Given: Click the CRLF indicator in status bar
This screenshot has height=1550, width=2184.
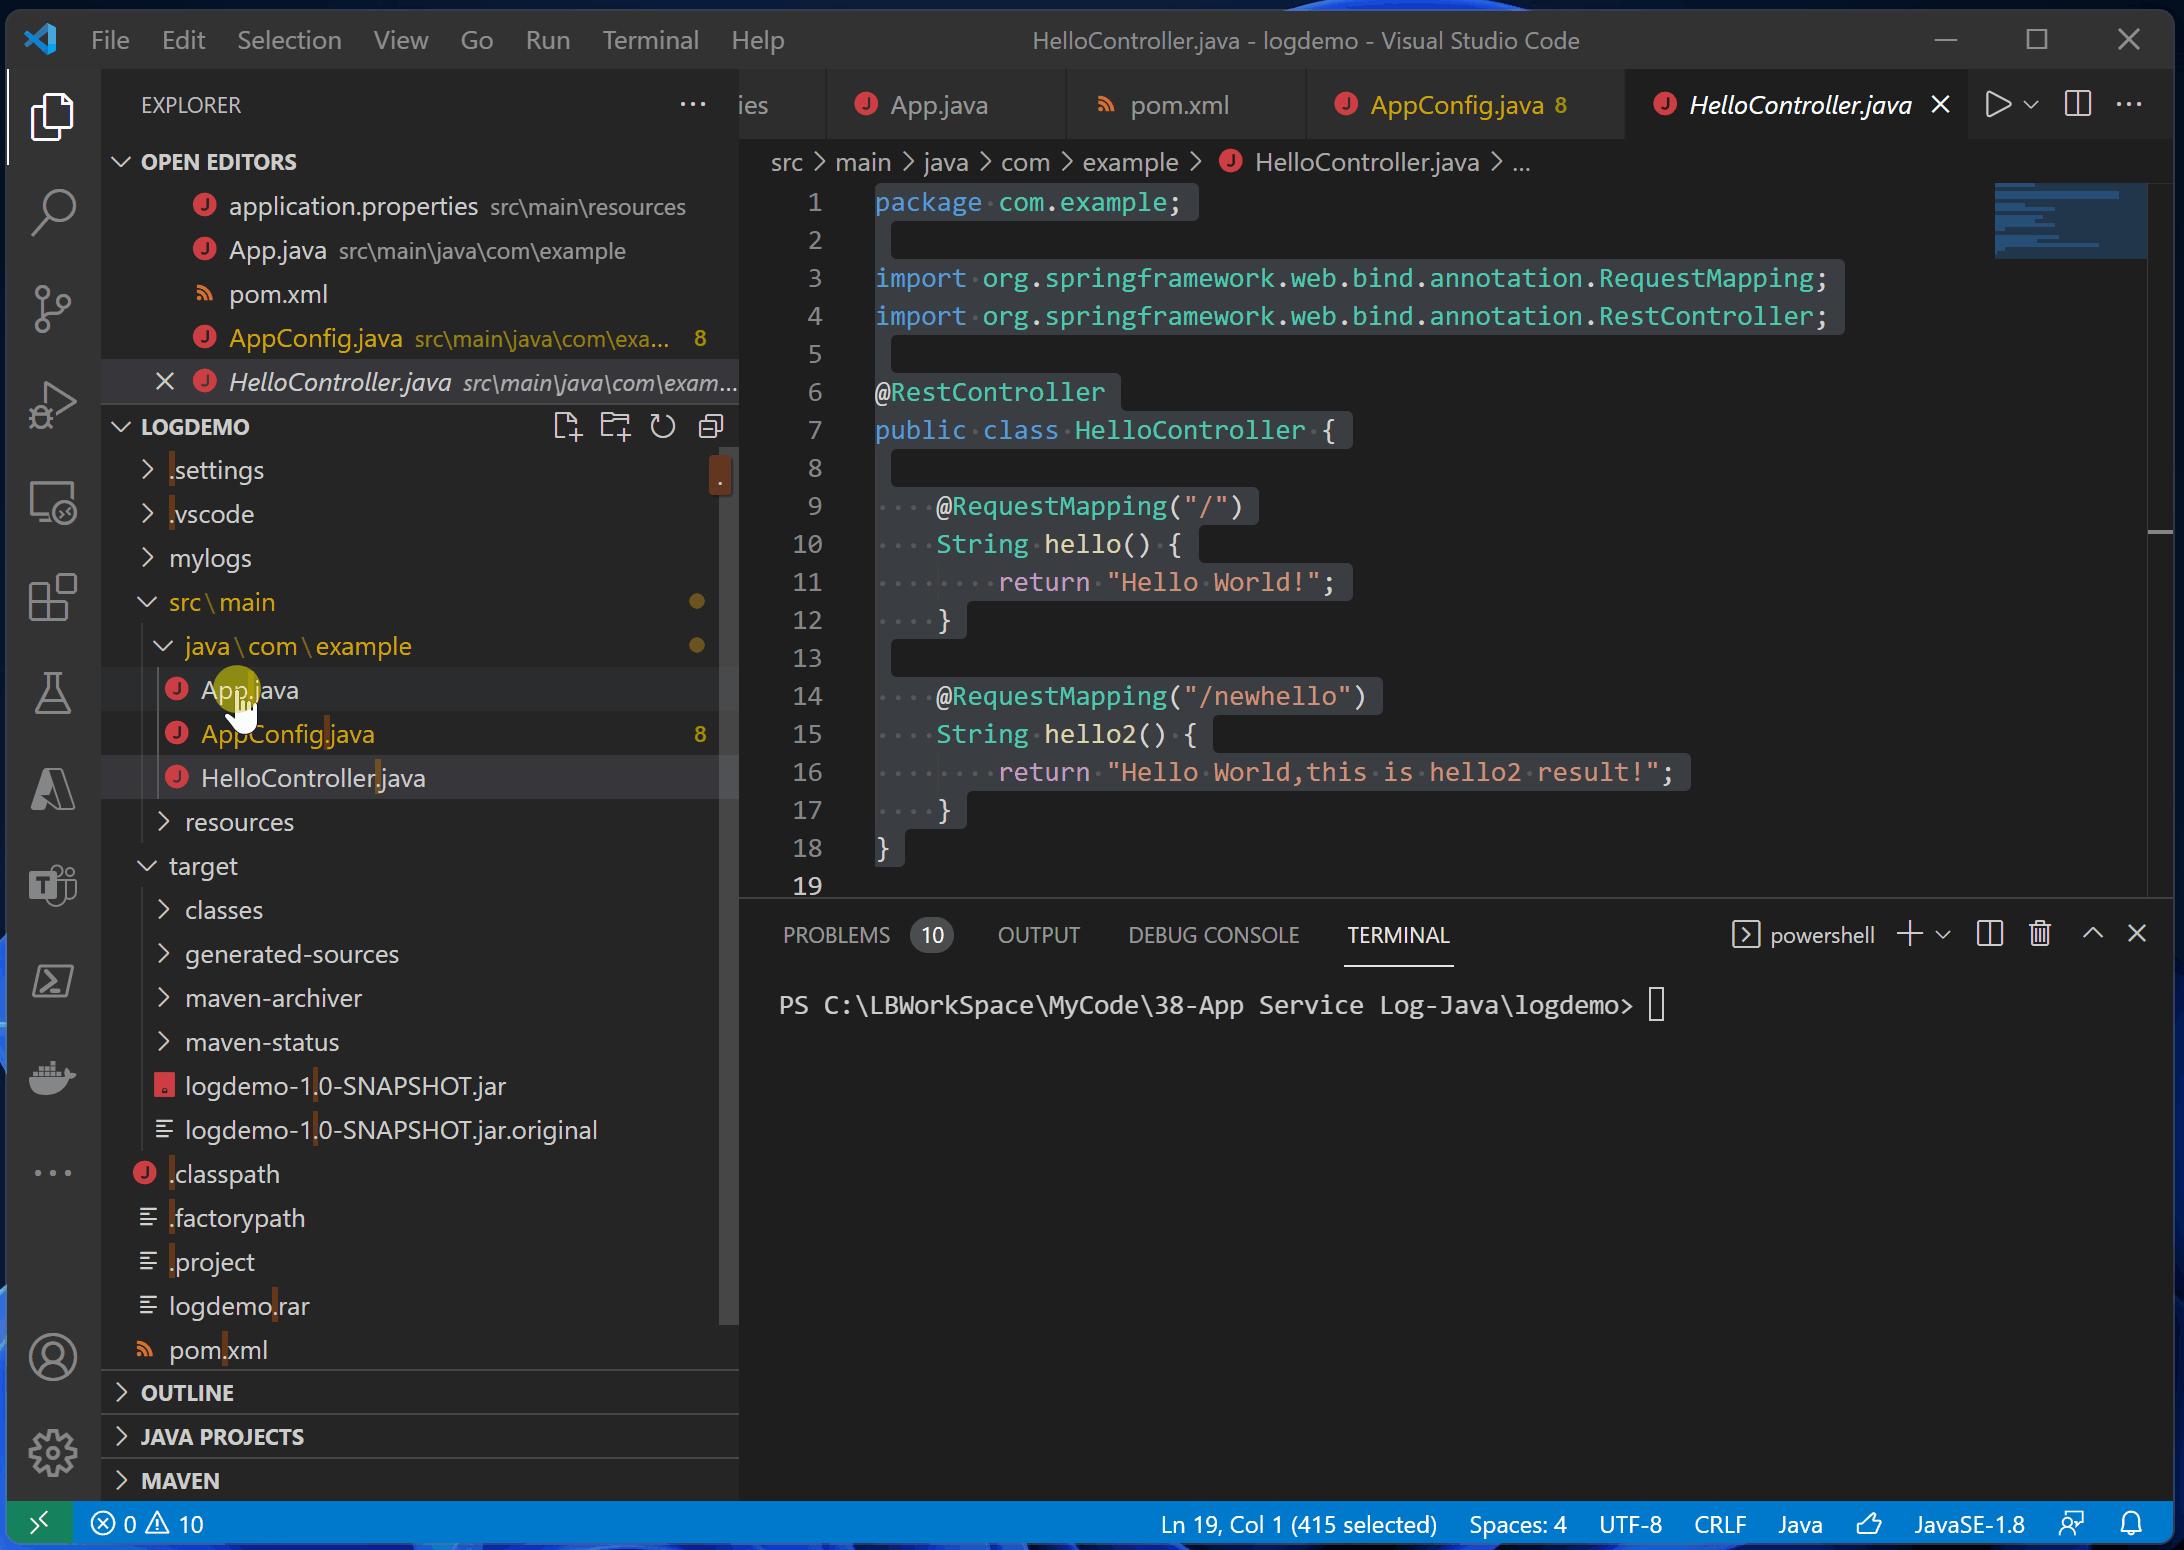Looking at the screenshot, I should 1719,1524.
